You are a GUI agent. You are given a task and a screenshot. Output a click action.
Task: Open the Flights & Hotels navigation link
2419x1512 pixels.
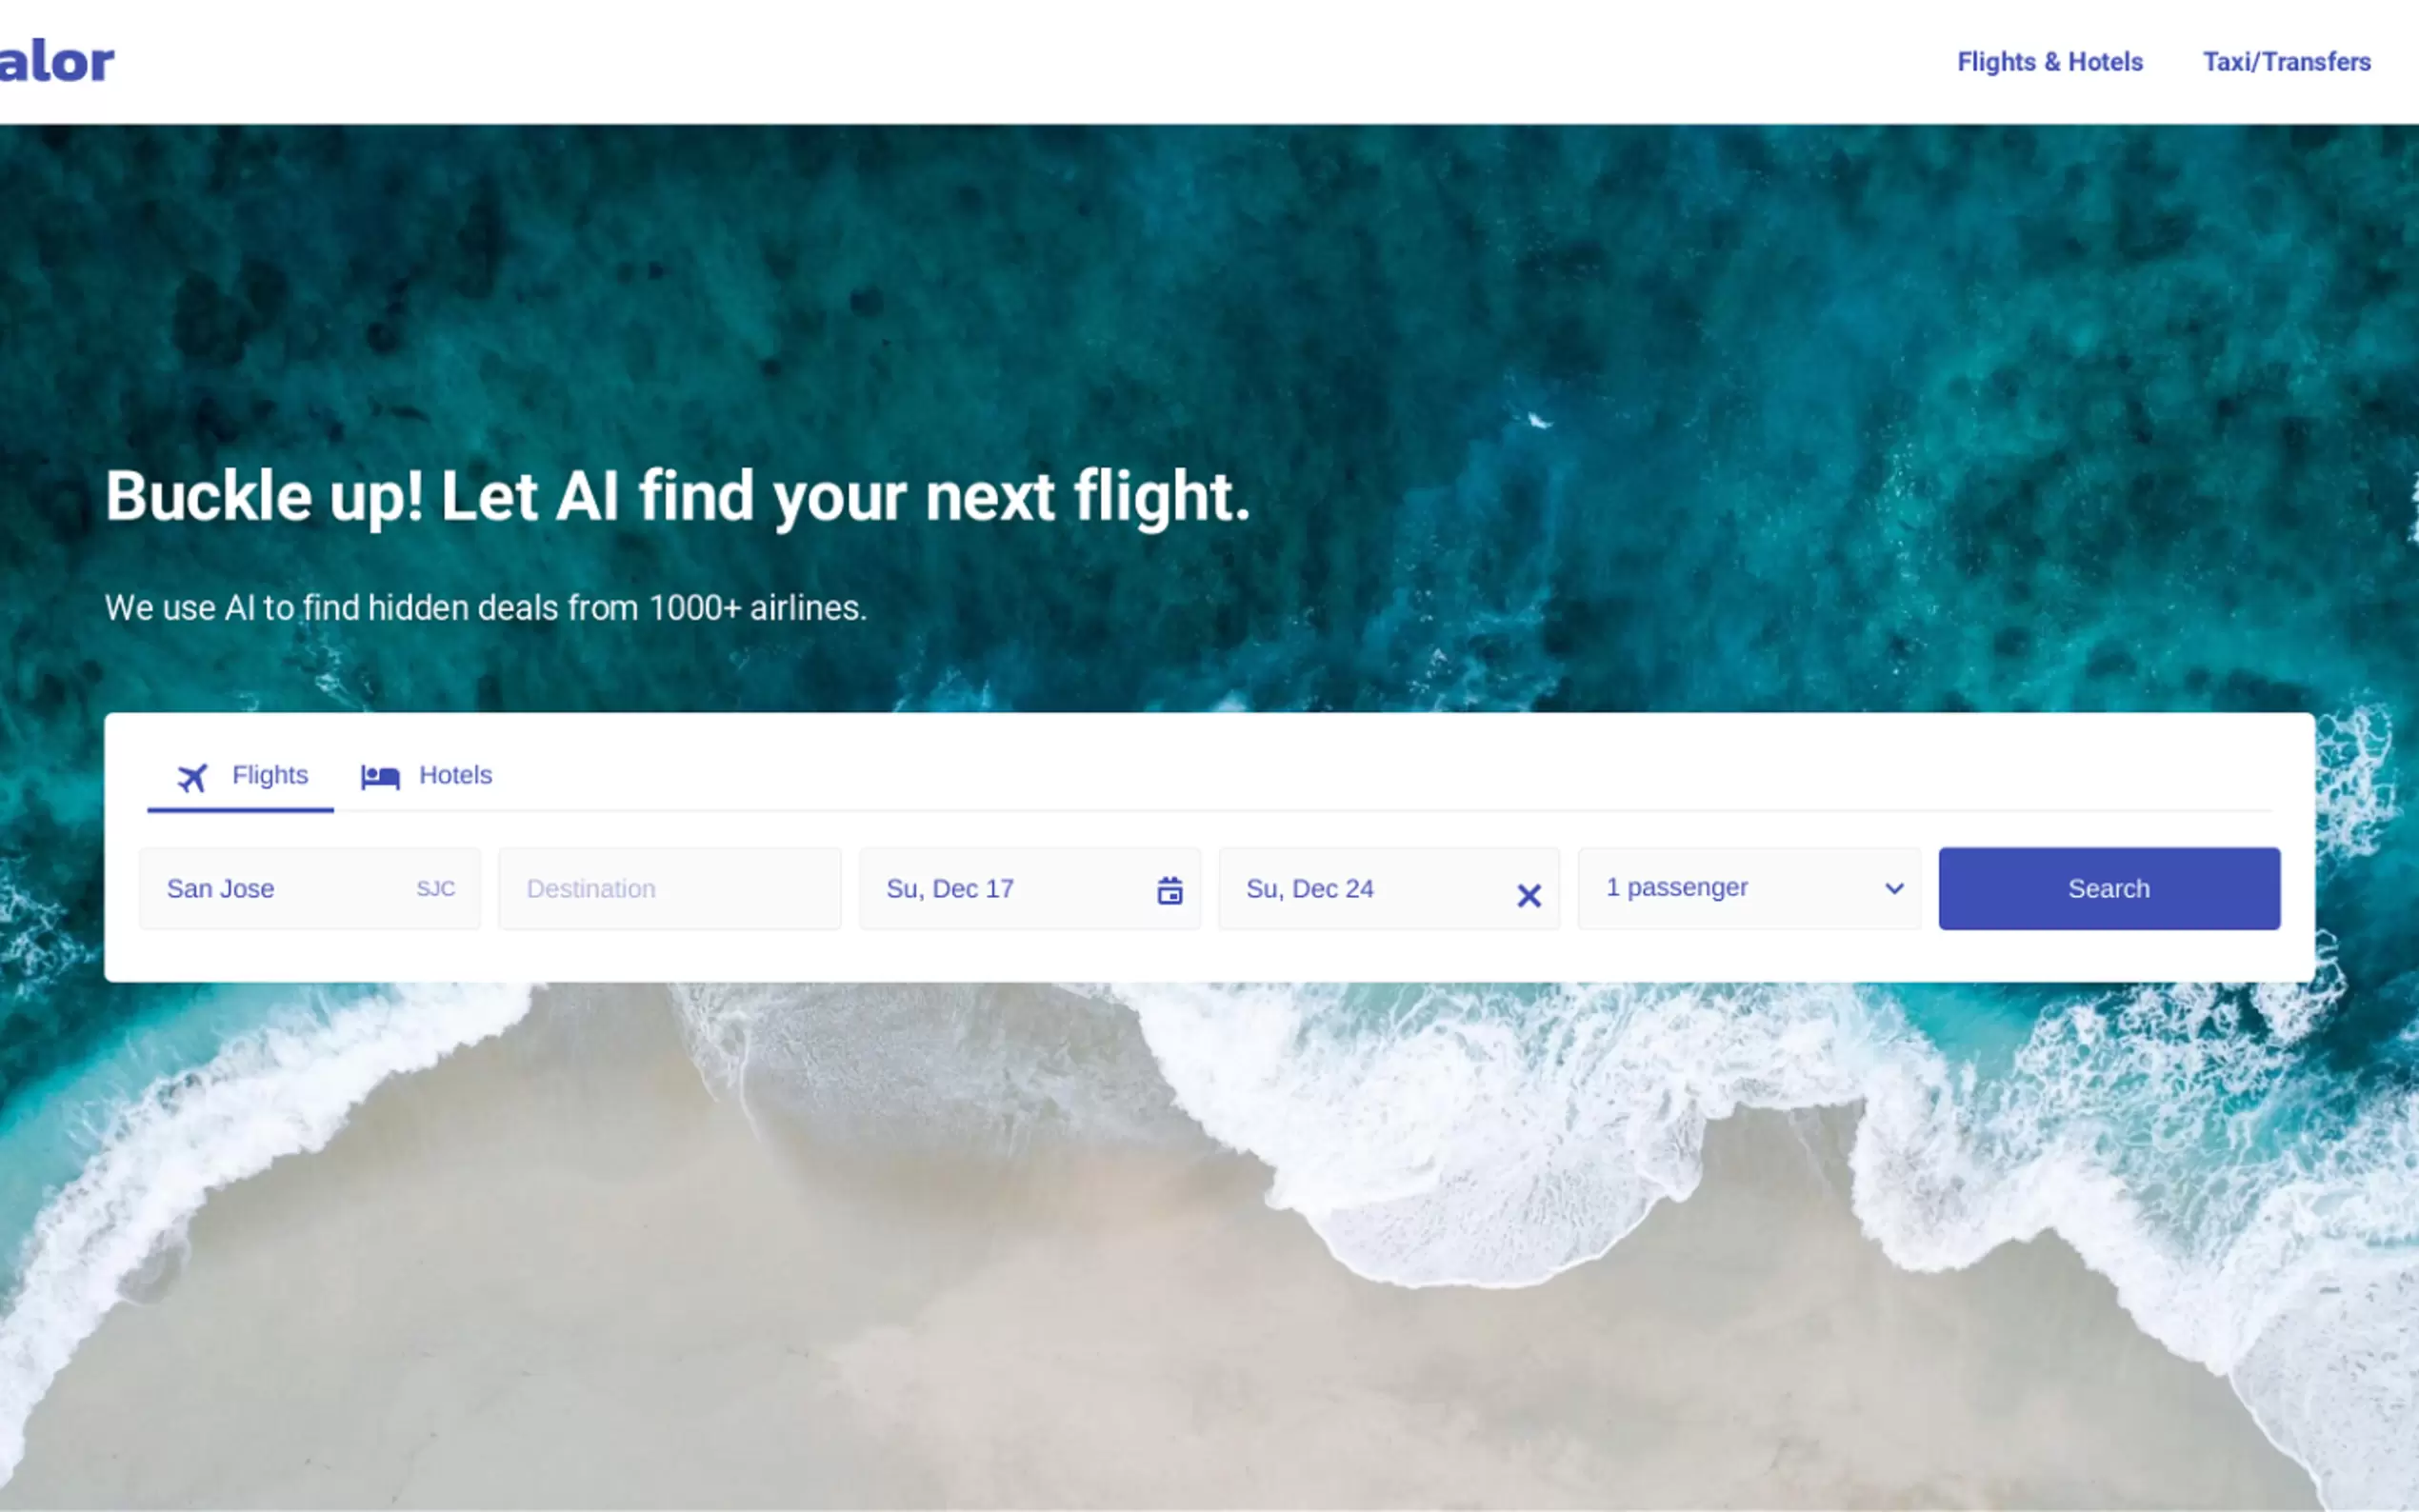2050,62
